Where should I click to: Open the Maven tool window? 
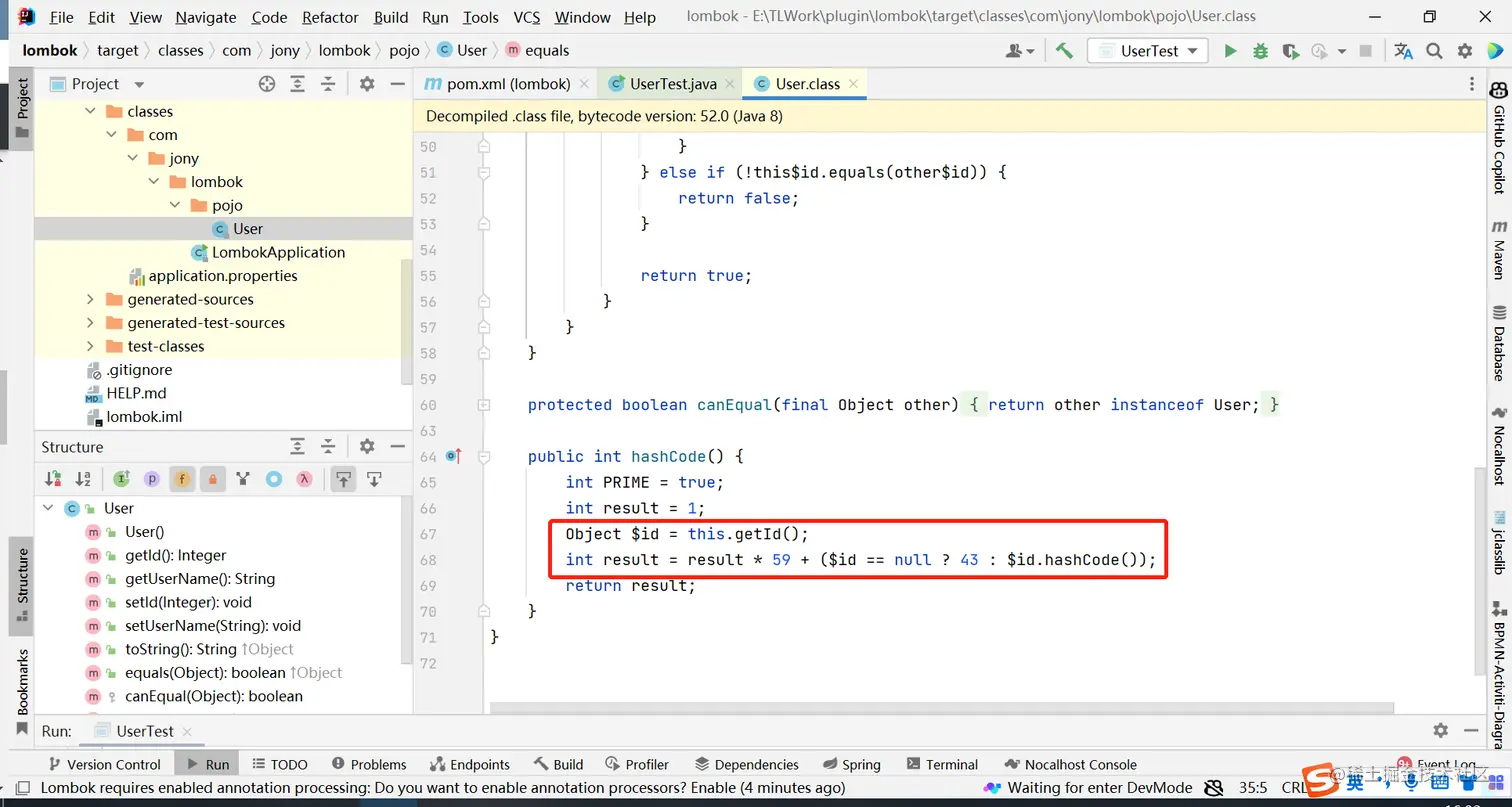[x=1498, y=249]
